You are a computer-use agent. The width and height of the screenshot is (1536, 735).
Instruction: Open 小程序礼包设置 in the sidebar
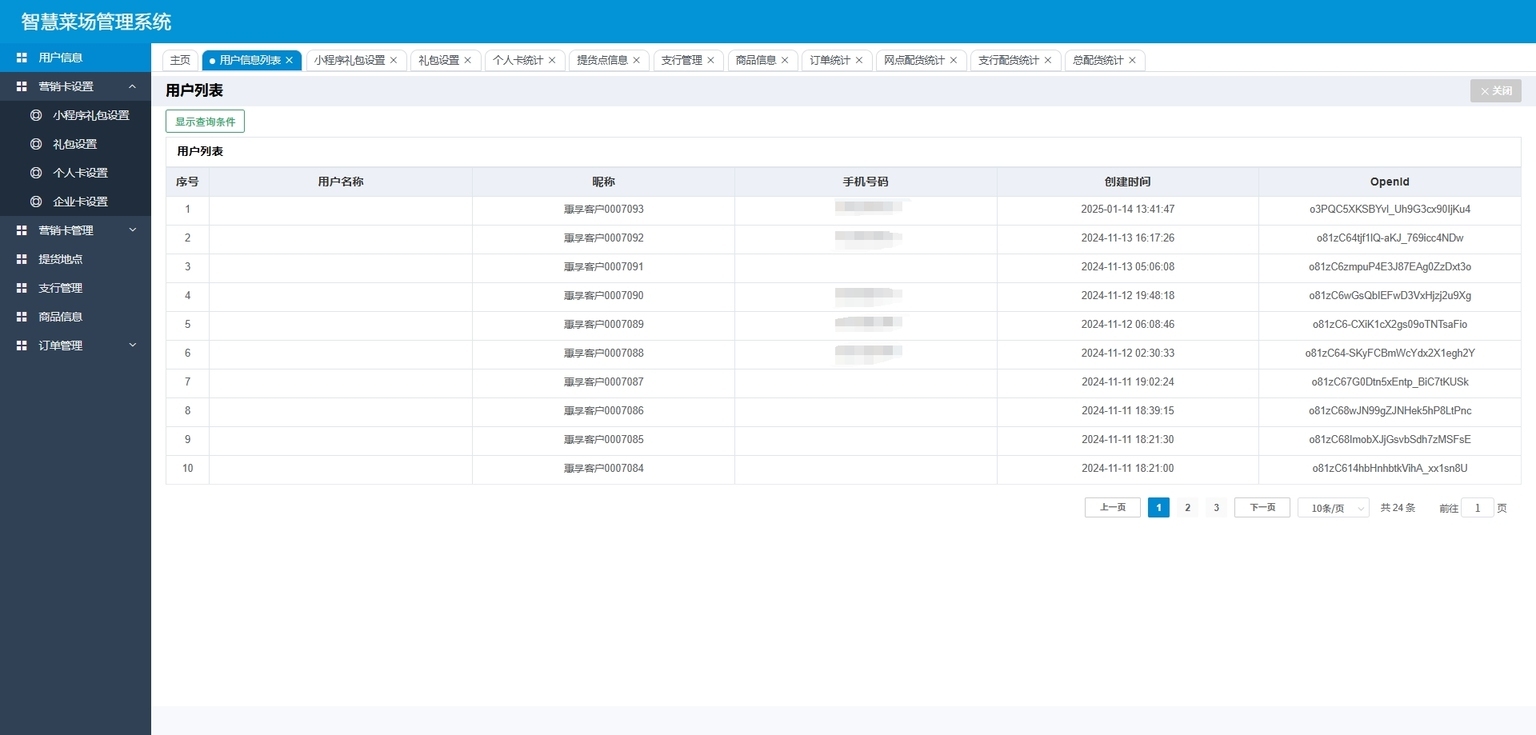coord(75,115)
